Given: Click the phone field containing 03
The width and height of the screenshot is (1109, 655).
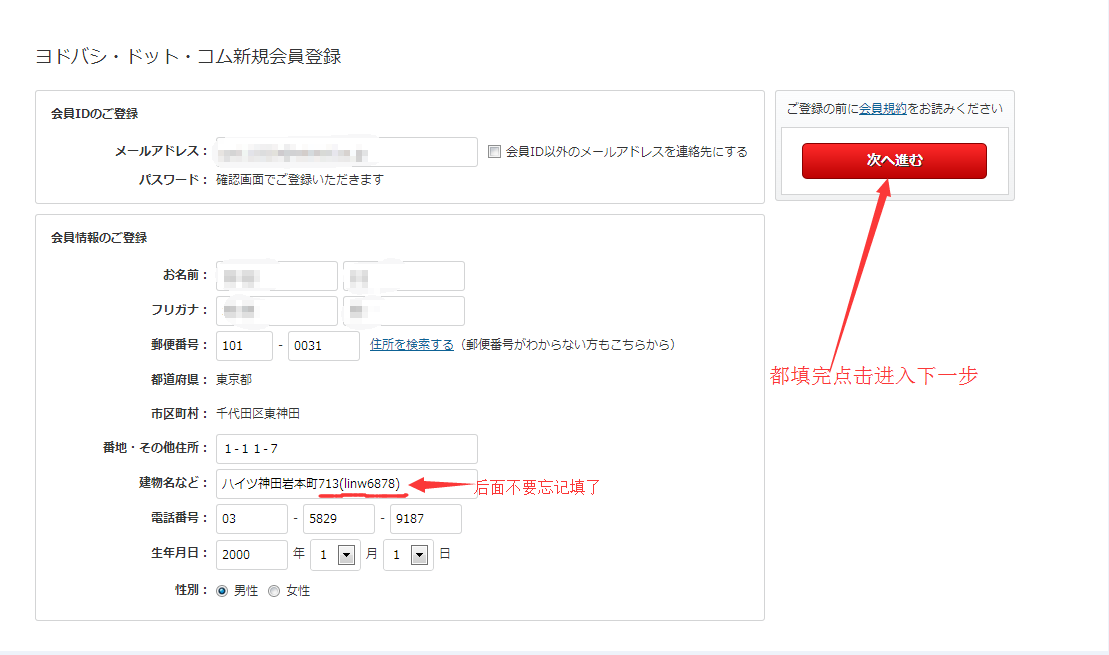Looking at the screenshot, I should pos(252,518).
